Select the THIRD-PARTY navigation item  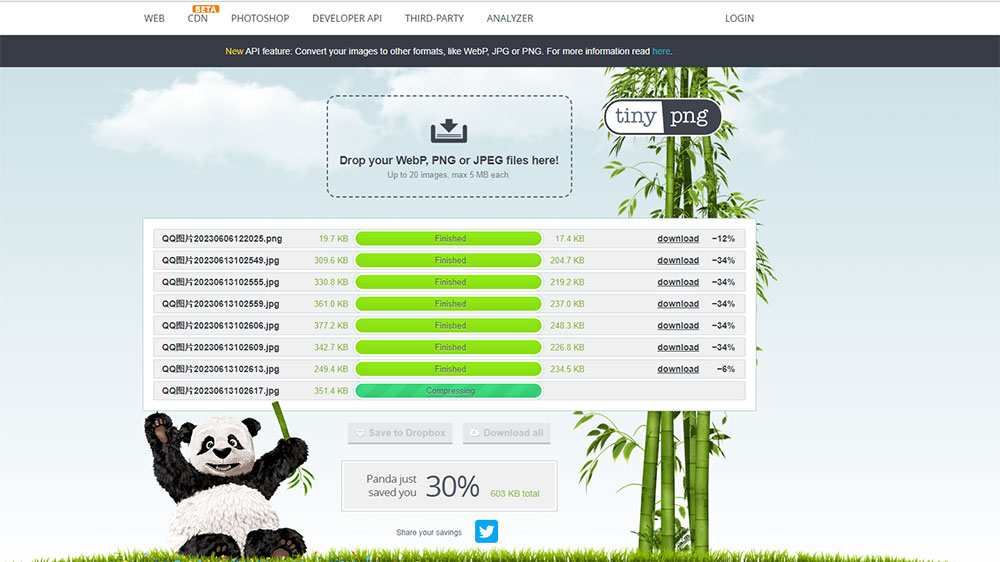434,18
